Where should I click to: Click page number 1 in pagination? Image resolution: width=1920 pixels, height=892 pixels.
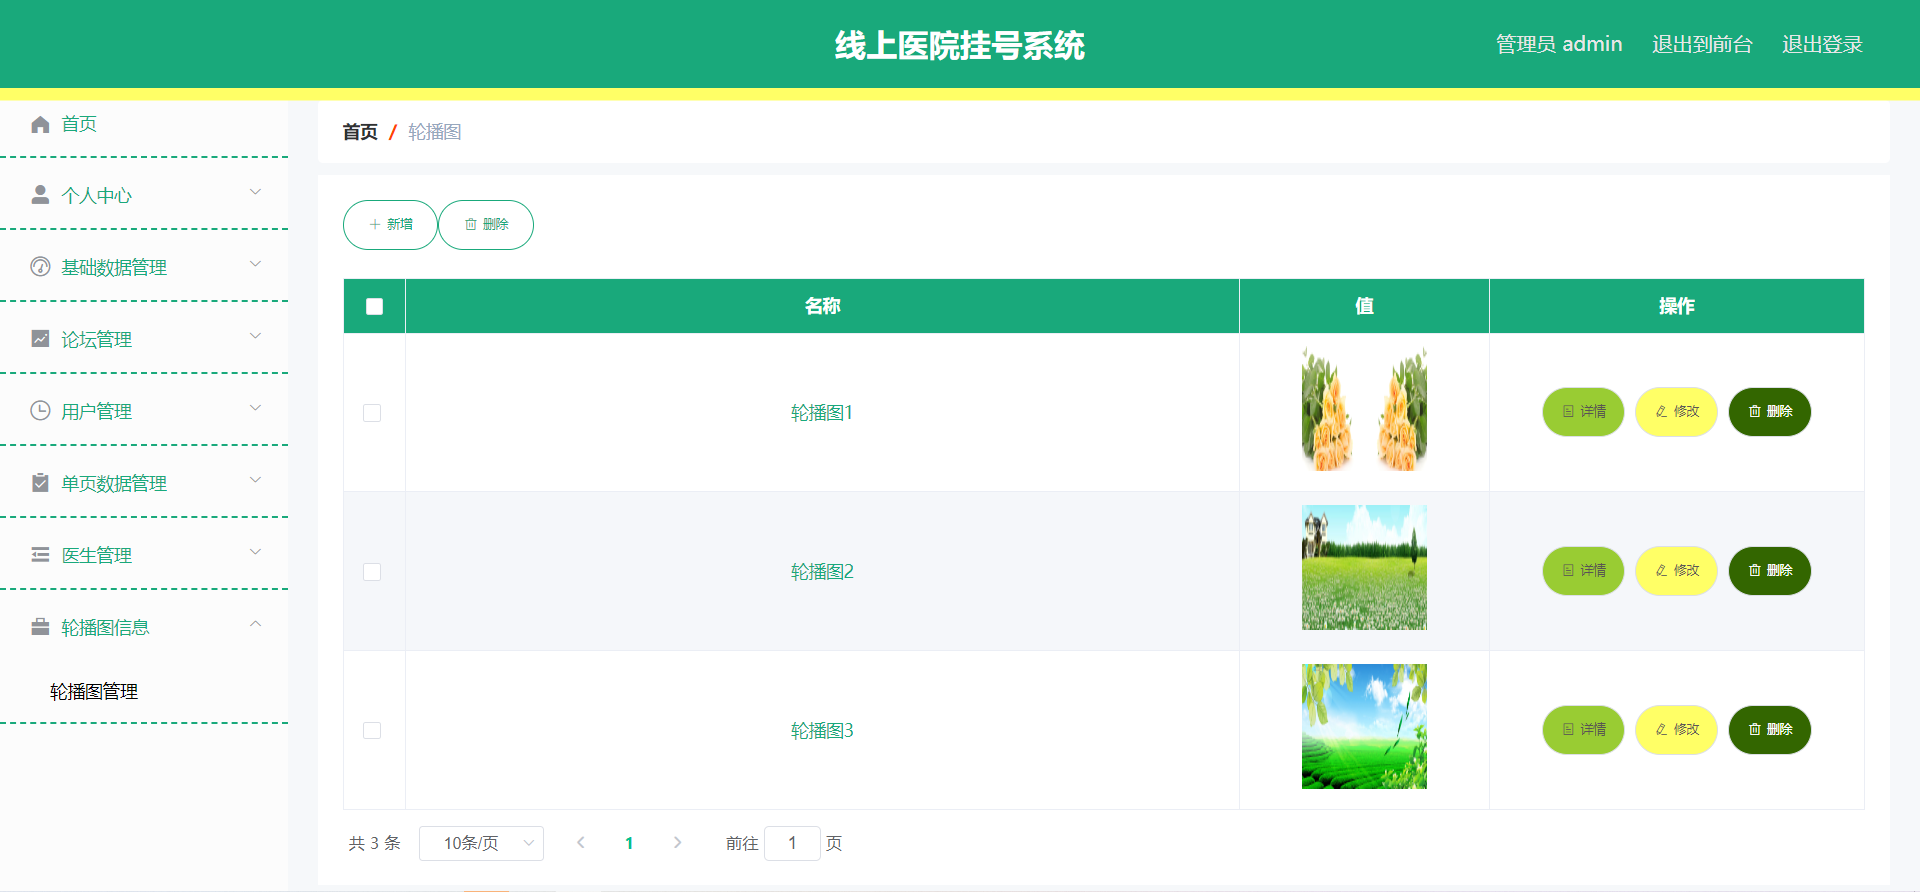pos(629,843)
